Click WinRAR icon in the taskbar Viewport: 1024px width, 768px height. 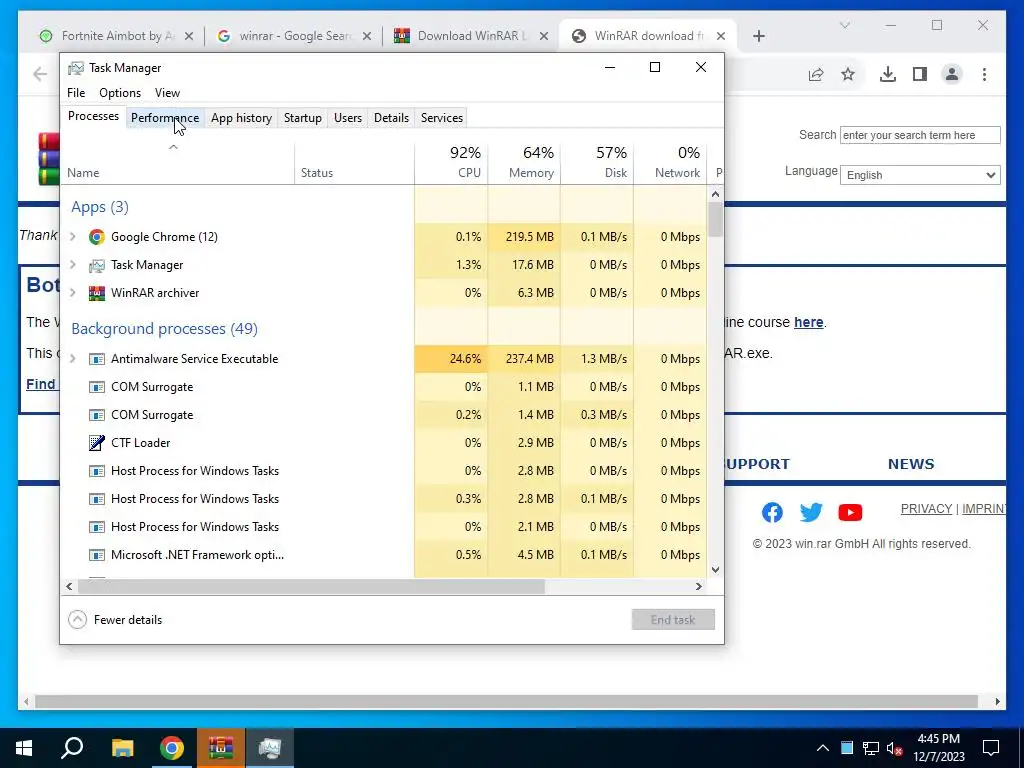tap(221, 748)
